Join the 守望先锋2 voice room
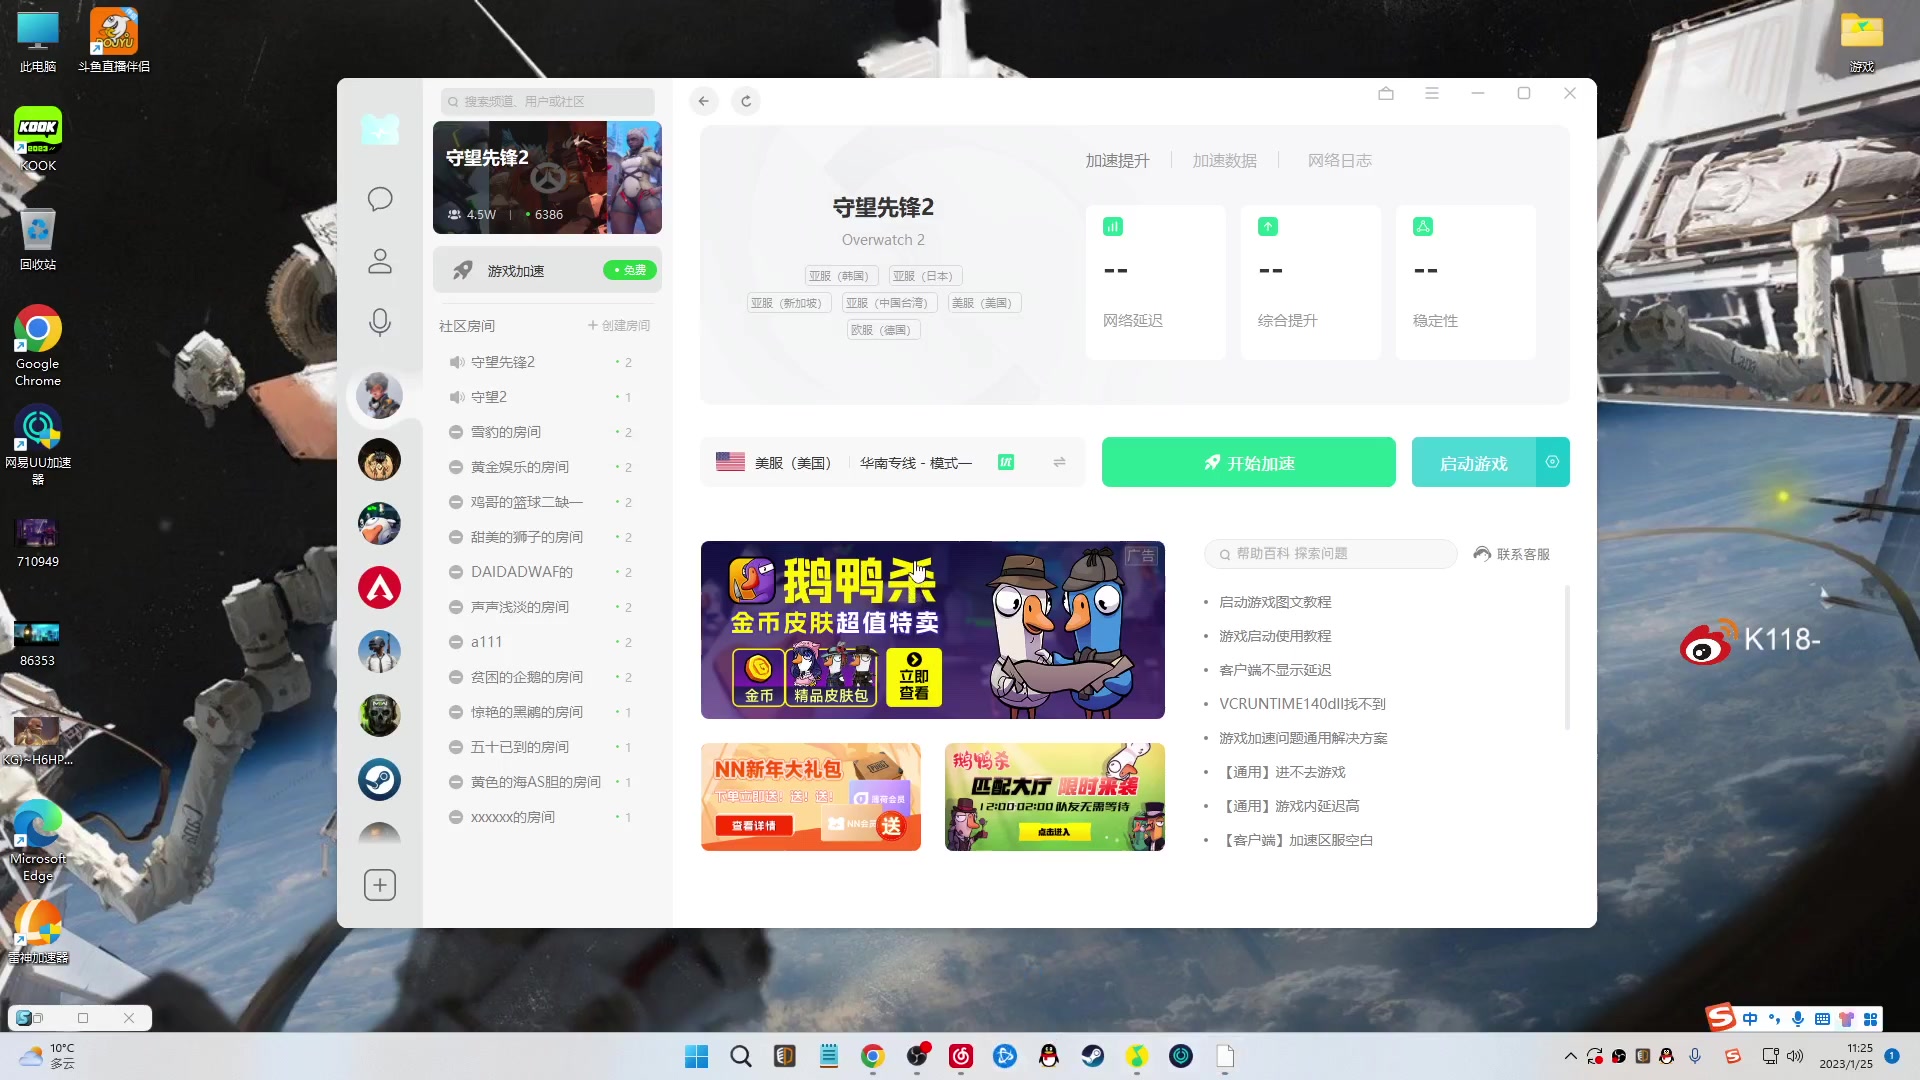The height and width of the screenshot is (1080, 1920). pyautogui.click(x=547, y=362)
